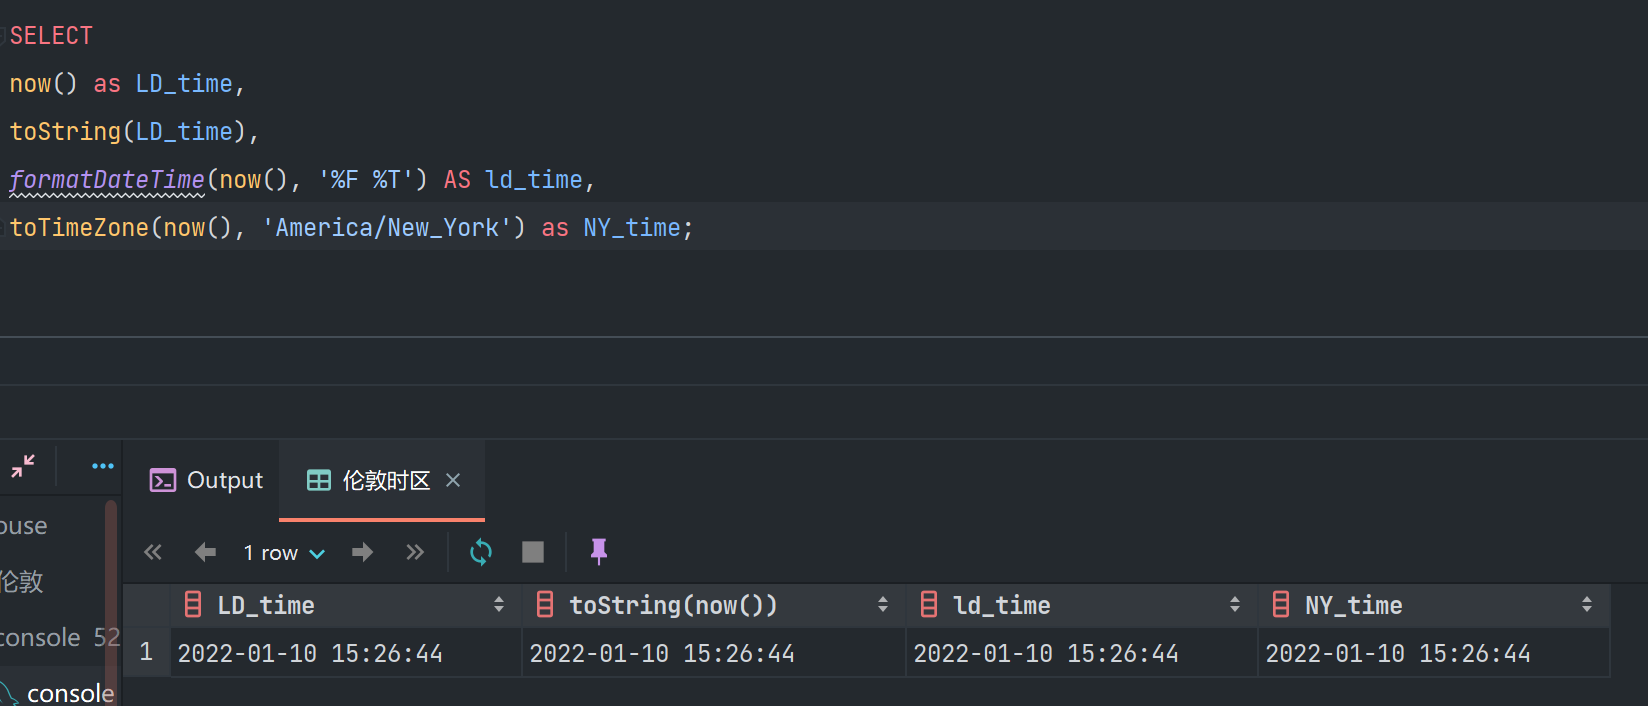Click the SELECT keyword in editor
This screenshot has height=706, width=1648.
[51, 36]
